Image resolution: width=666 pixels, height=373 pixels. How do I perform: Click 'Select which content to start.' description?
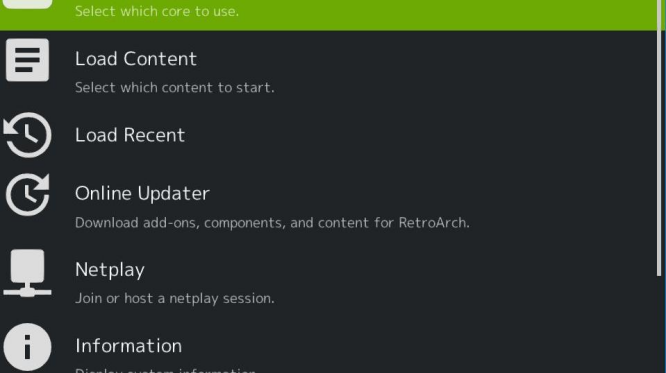tap(175, 88)
